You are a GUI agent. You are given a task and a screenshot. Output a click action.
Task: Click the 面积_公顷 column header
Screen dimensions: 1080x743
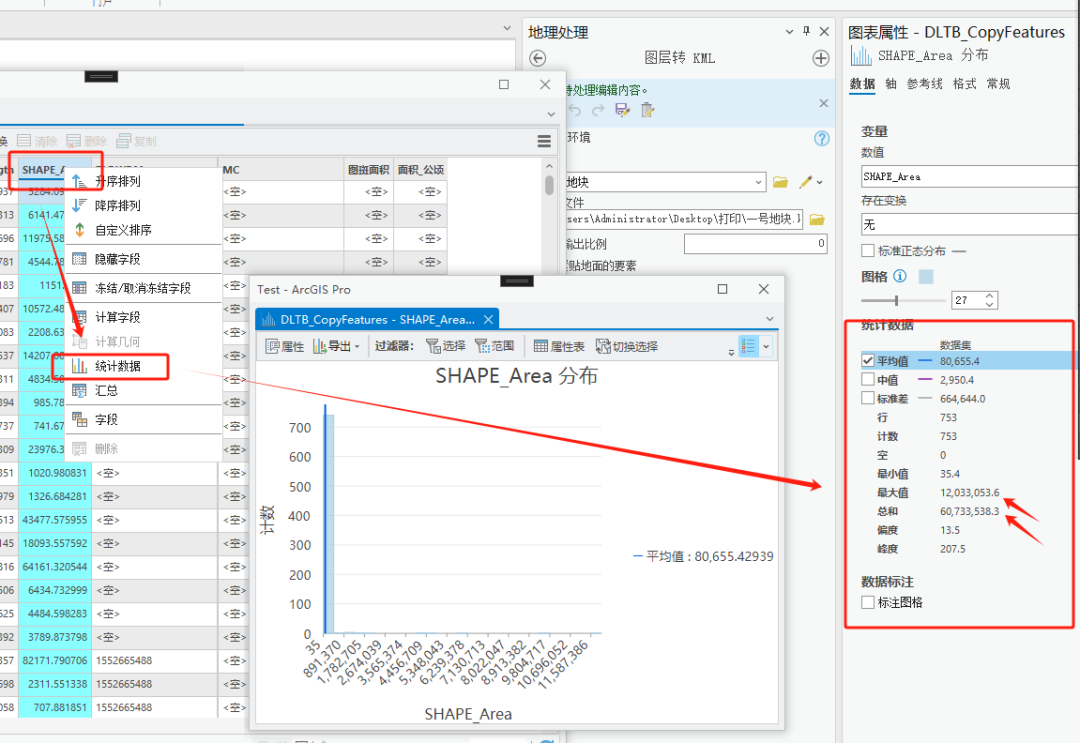420,169
